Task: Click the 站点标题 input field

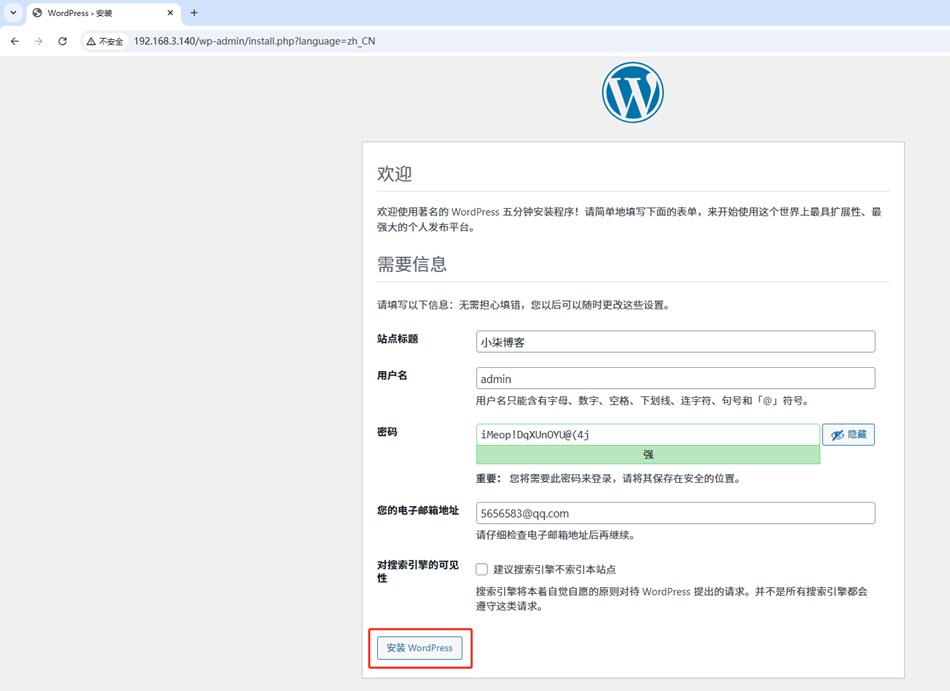Action: (676, 342)
